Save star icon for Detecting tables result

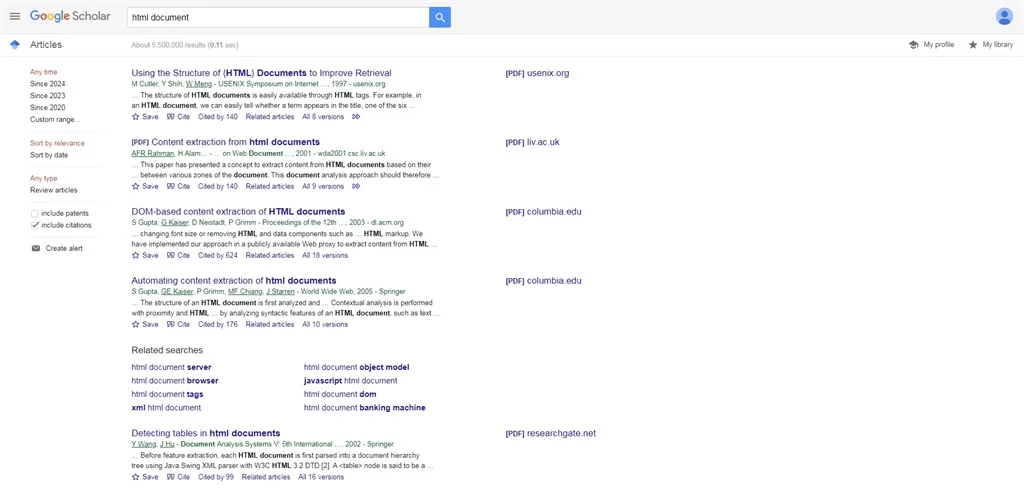136,477
